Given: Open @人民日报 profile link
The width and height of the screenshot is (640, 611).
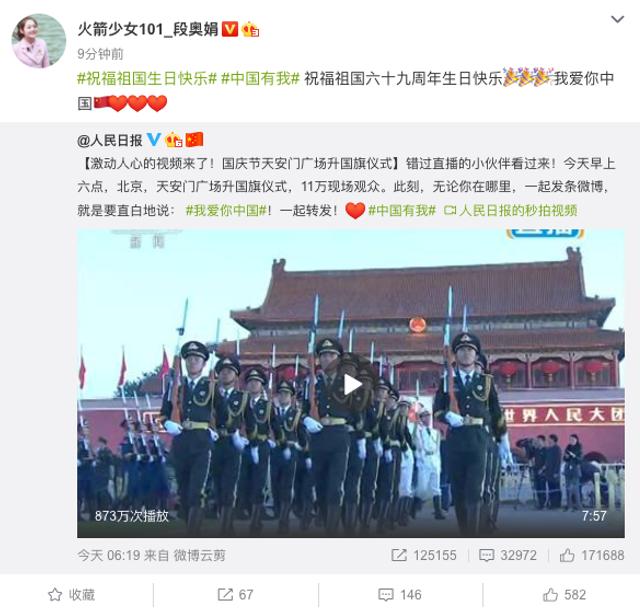Looking at the screenshot, I should tap(110, 140).
